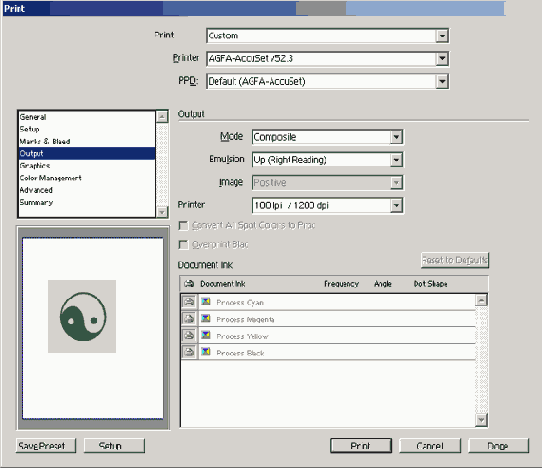542x468 pixels.
Task: Toggle printer icon for Process Black ink
Action: [189, 352]
